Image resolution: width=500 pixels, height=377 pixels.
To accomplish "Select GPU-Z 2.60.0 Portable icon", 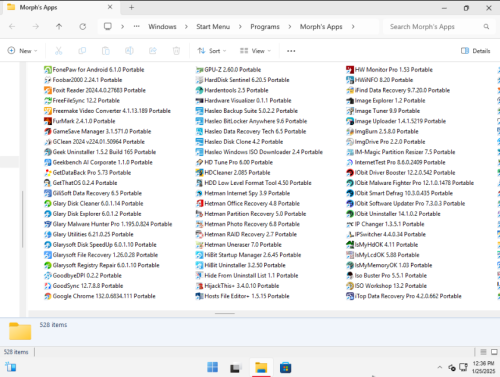I will [200, 70].
